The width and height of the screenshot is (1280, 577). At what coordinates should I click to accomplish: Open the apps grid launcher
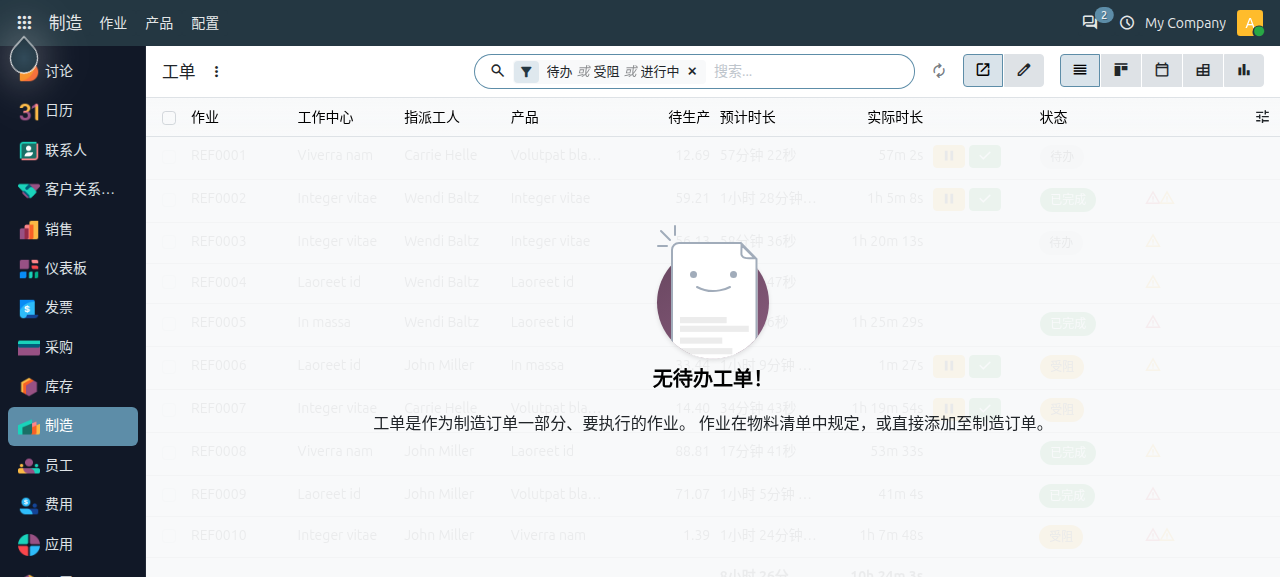(24, 22)
